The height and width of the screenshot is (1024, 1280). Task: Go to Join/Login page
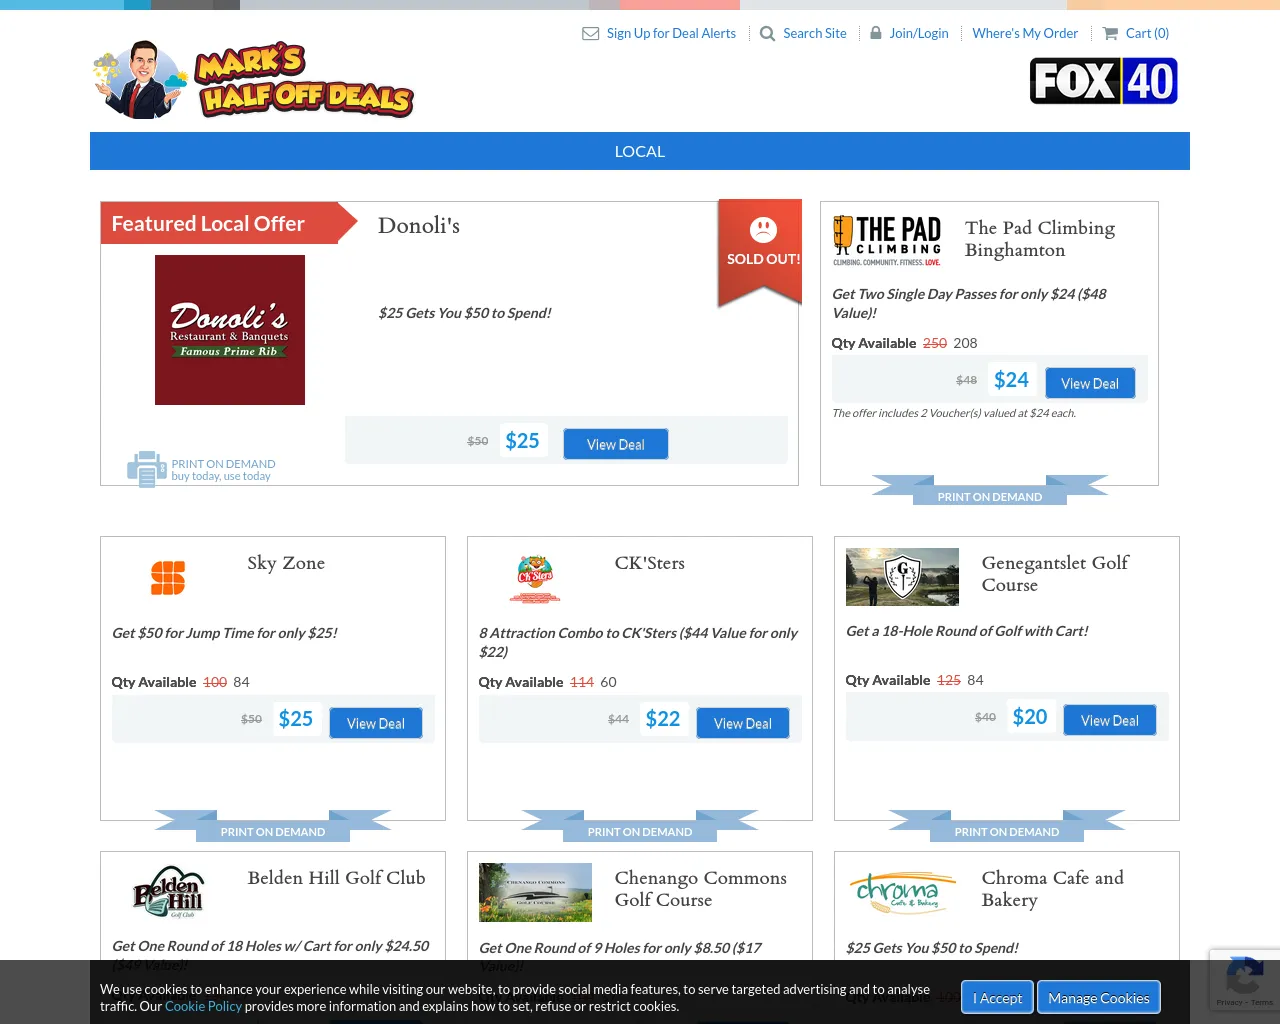point(919,33)
